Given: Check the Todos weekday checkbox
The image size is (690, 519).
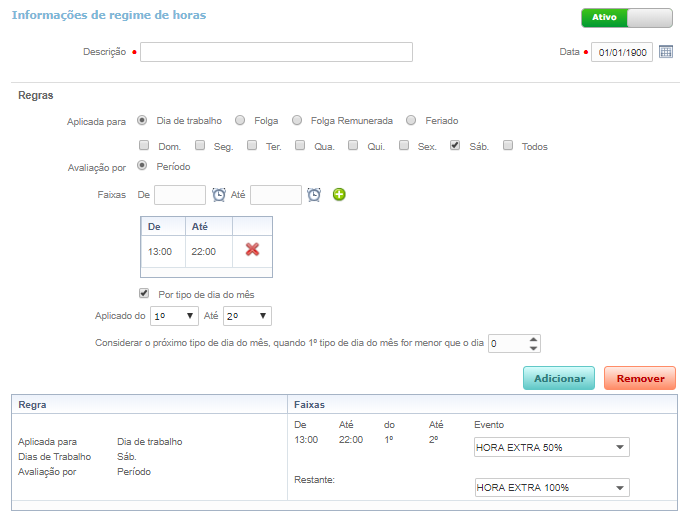Looking at the screenshot, I should 508,146.
